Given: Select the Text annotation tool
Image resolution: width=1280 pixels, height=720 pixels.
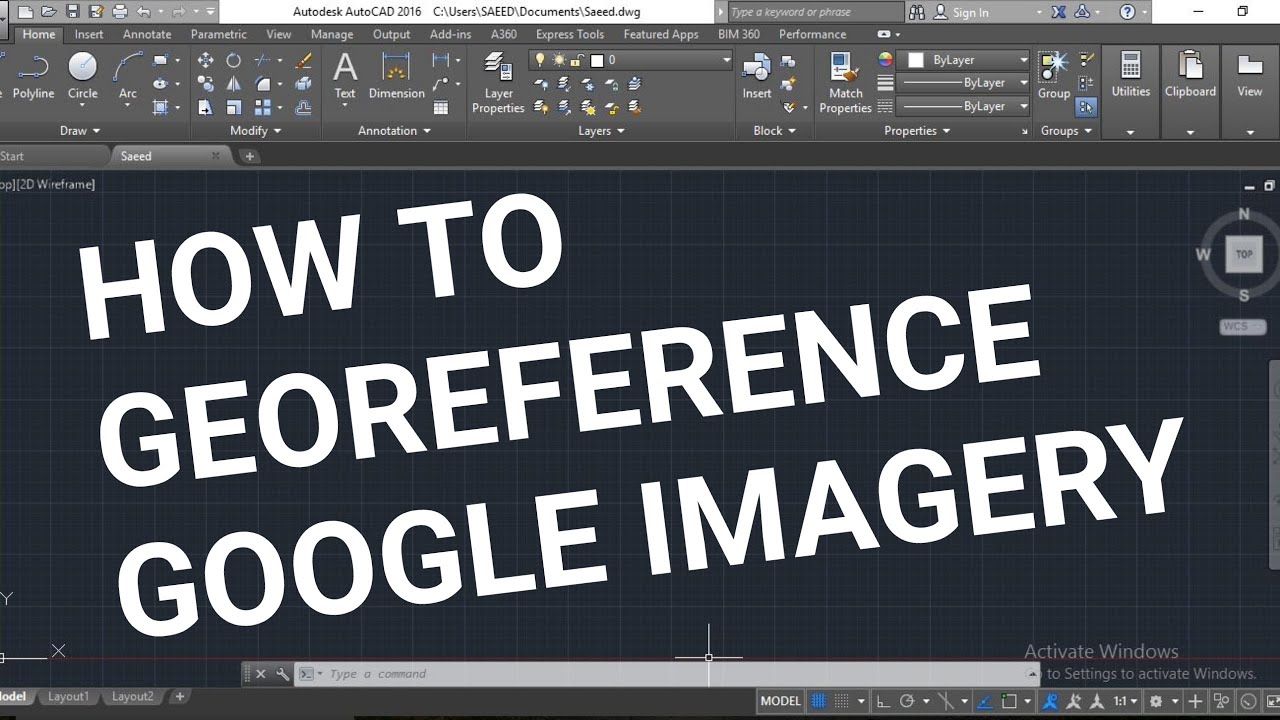Looking at the screenshot, I should tap(345, 77).
